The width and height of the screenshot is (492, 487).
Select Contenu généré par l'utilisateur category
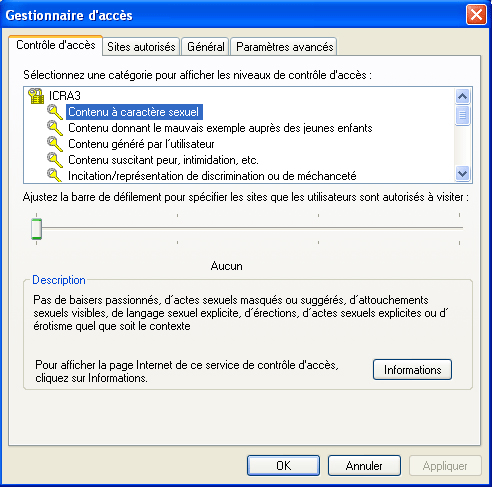coord(141,144)
